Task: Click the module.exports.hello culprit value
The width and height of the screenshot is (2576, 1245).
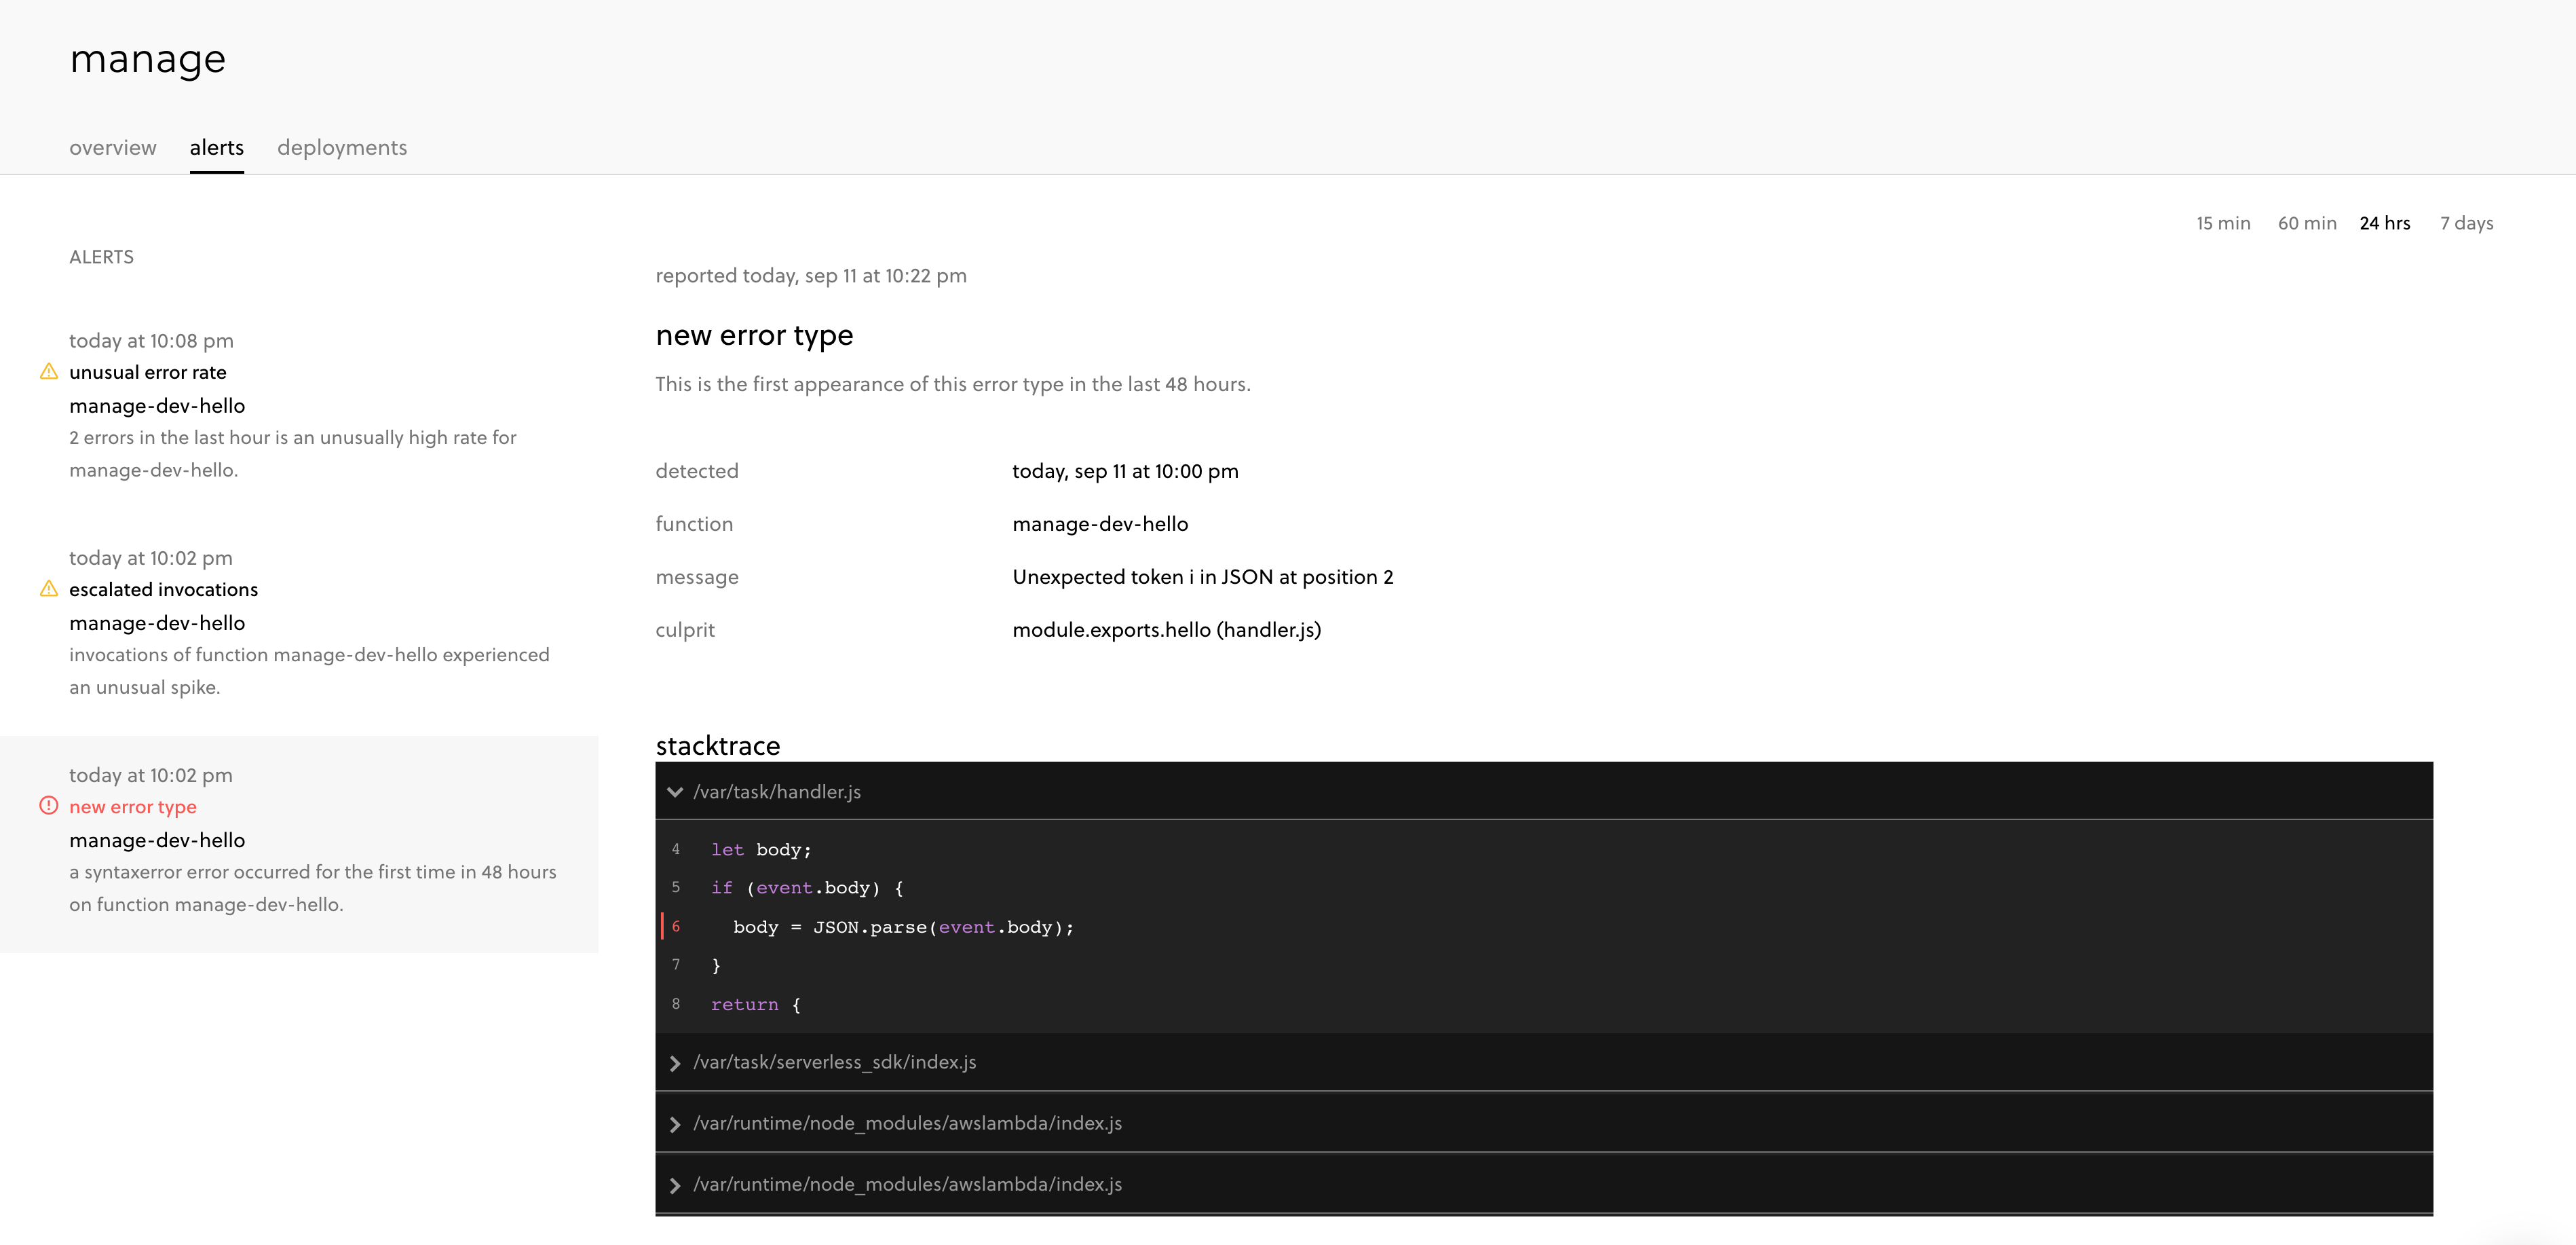Action: click(x=1166, y=630)
